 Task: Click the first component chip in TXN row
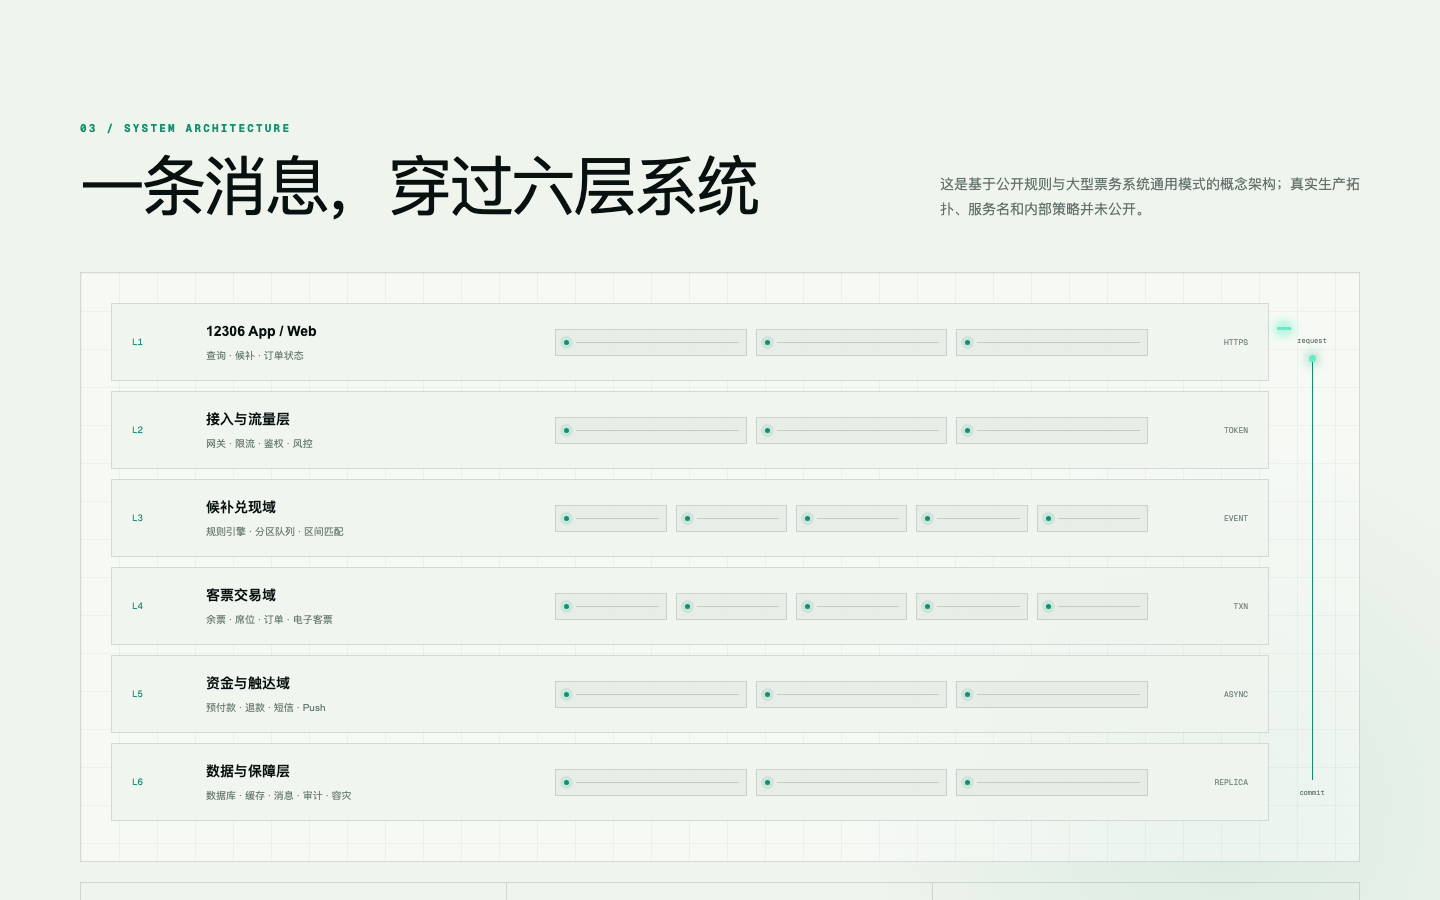click(x=611, y=606)
